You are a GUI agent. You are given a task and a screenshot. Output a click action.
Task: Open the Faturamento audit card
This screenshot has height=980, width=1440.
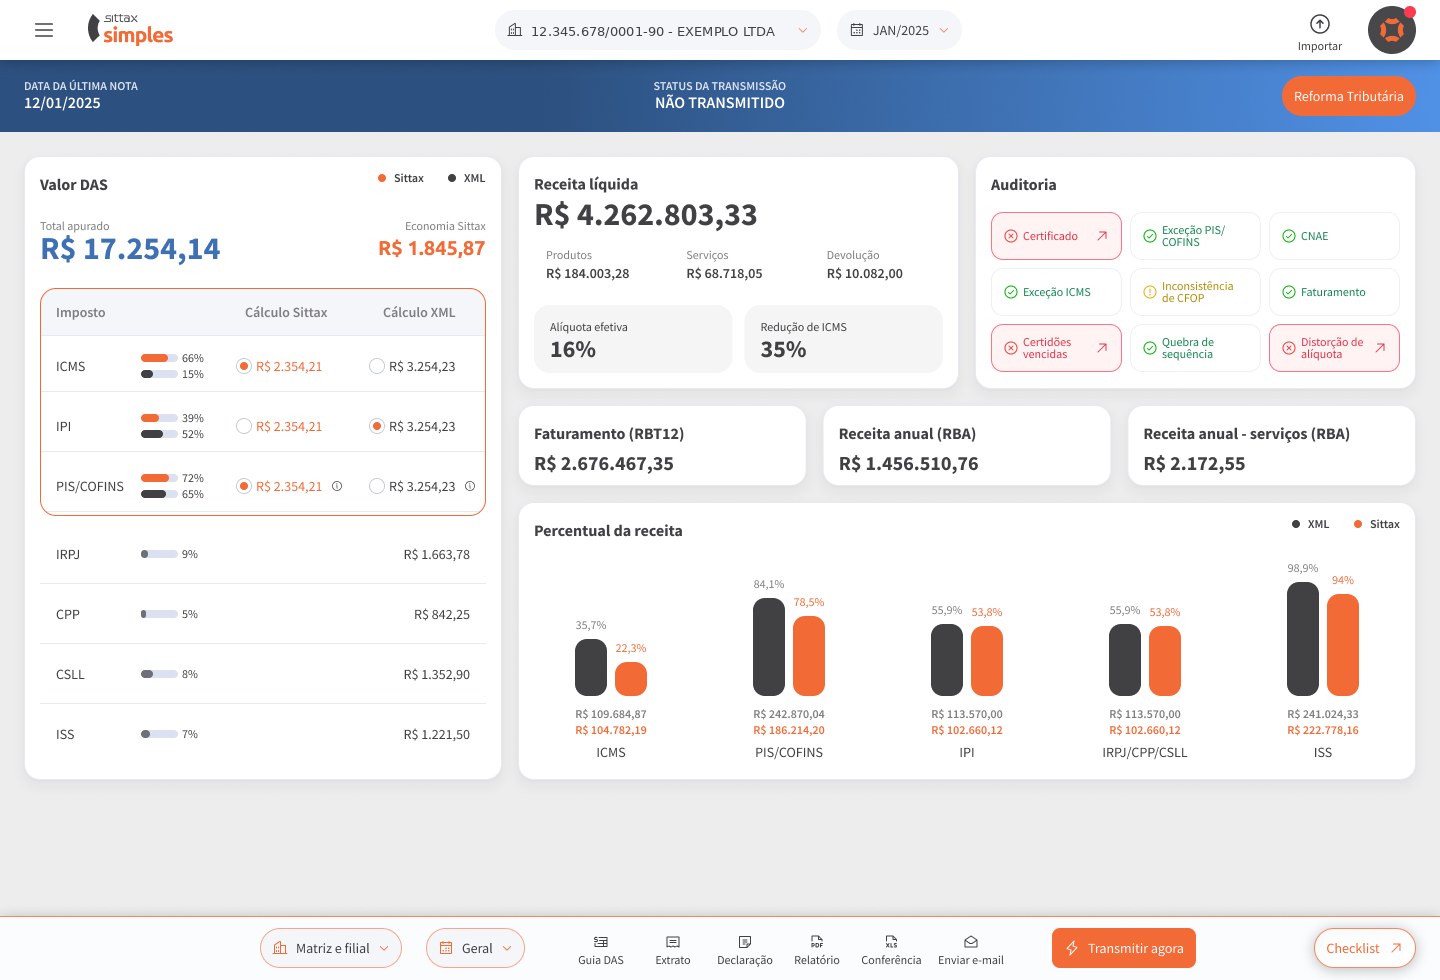pyautogui.click(x=1334, y=292)
